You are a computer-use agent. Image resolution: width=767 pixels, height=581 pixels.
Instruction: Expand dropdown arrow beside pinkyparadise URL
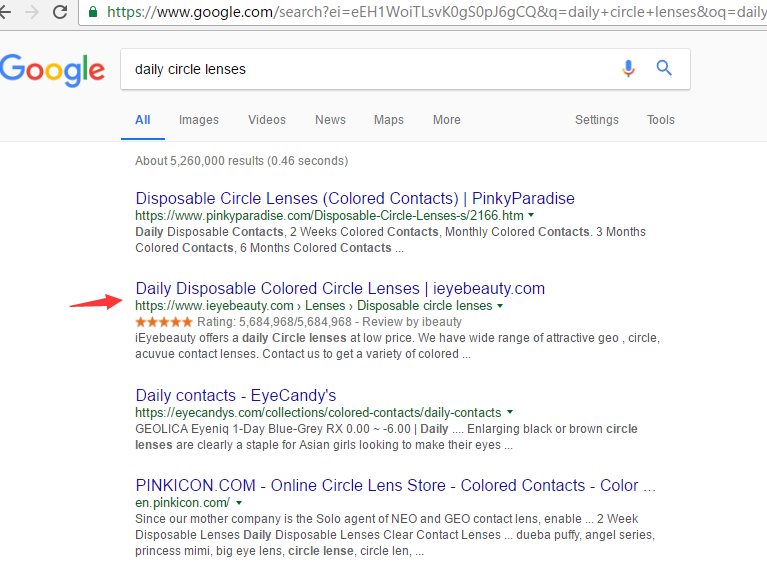tap(531, 215)
